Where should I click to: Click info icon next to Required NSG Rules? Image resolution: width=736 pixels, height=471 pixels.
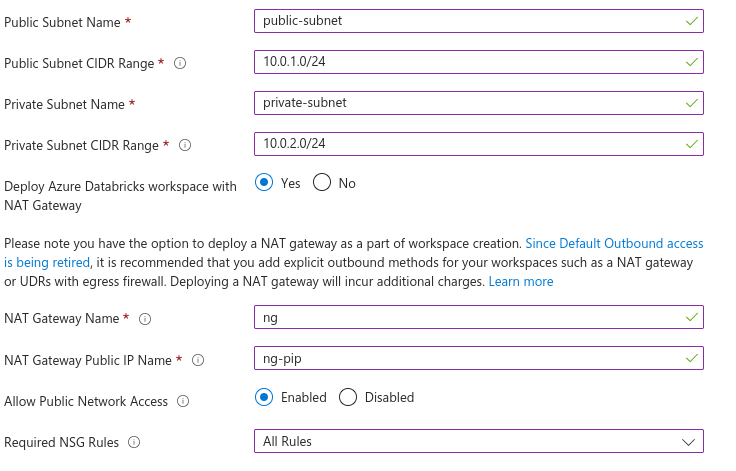point(134,442)
